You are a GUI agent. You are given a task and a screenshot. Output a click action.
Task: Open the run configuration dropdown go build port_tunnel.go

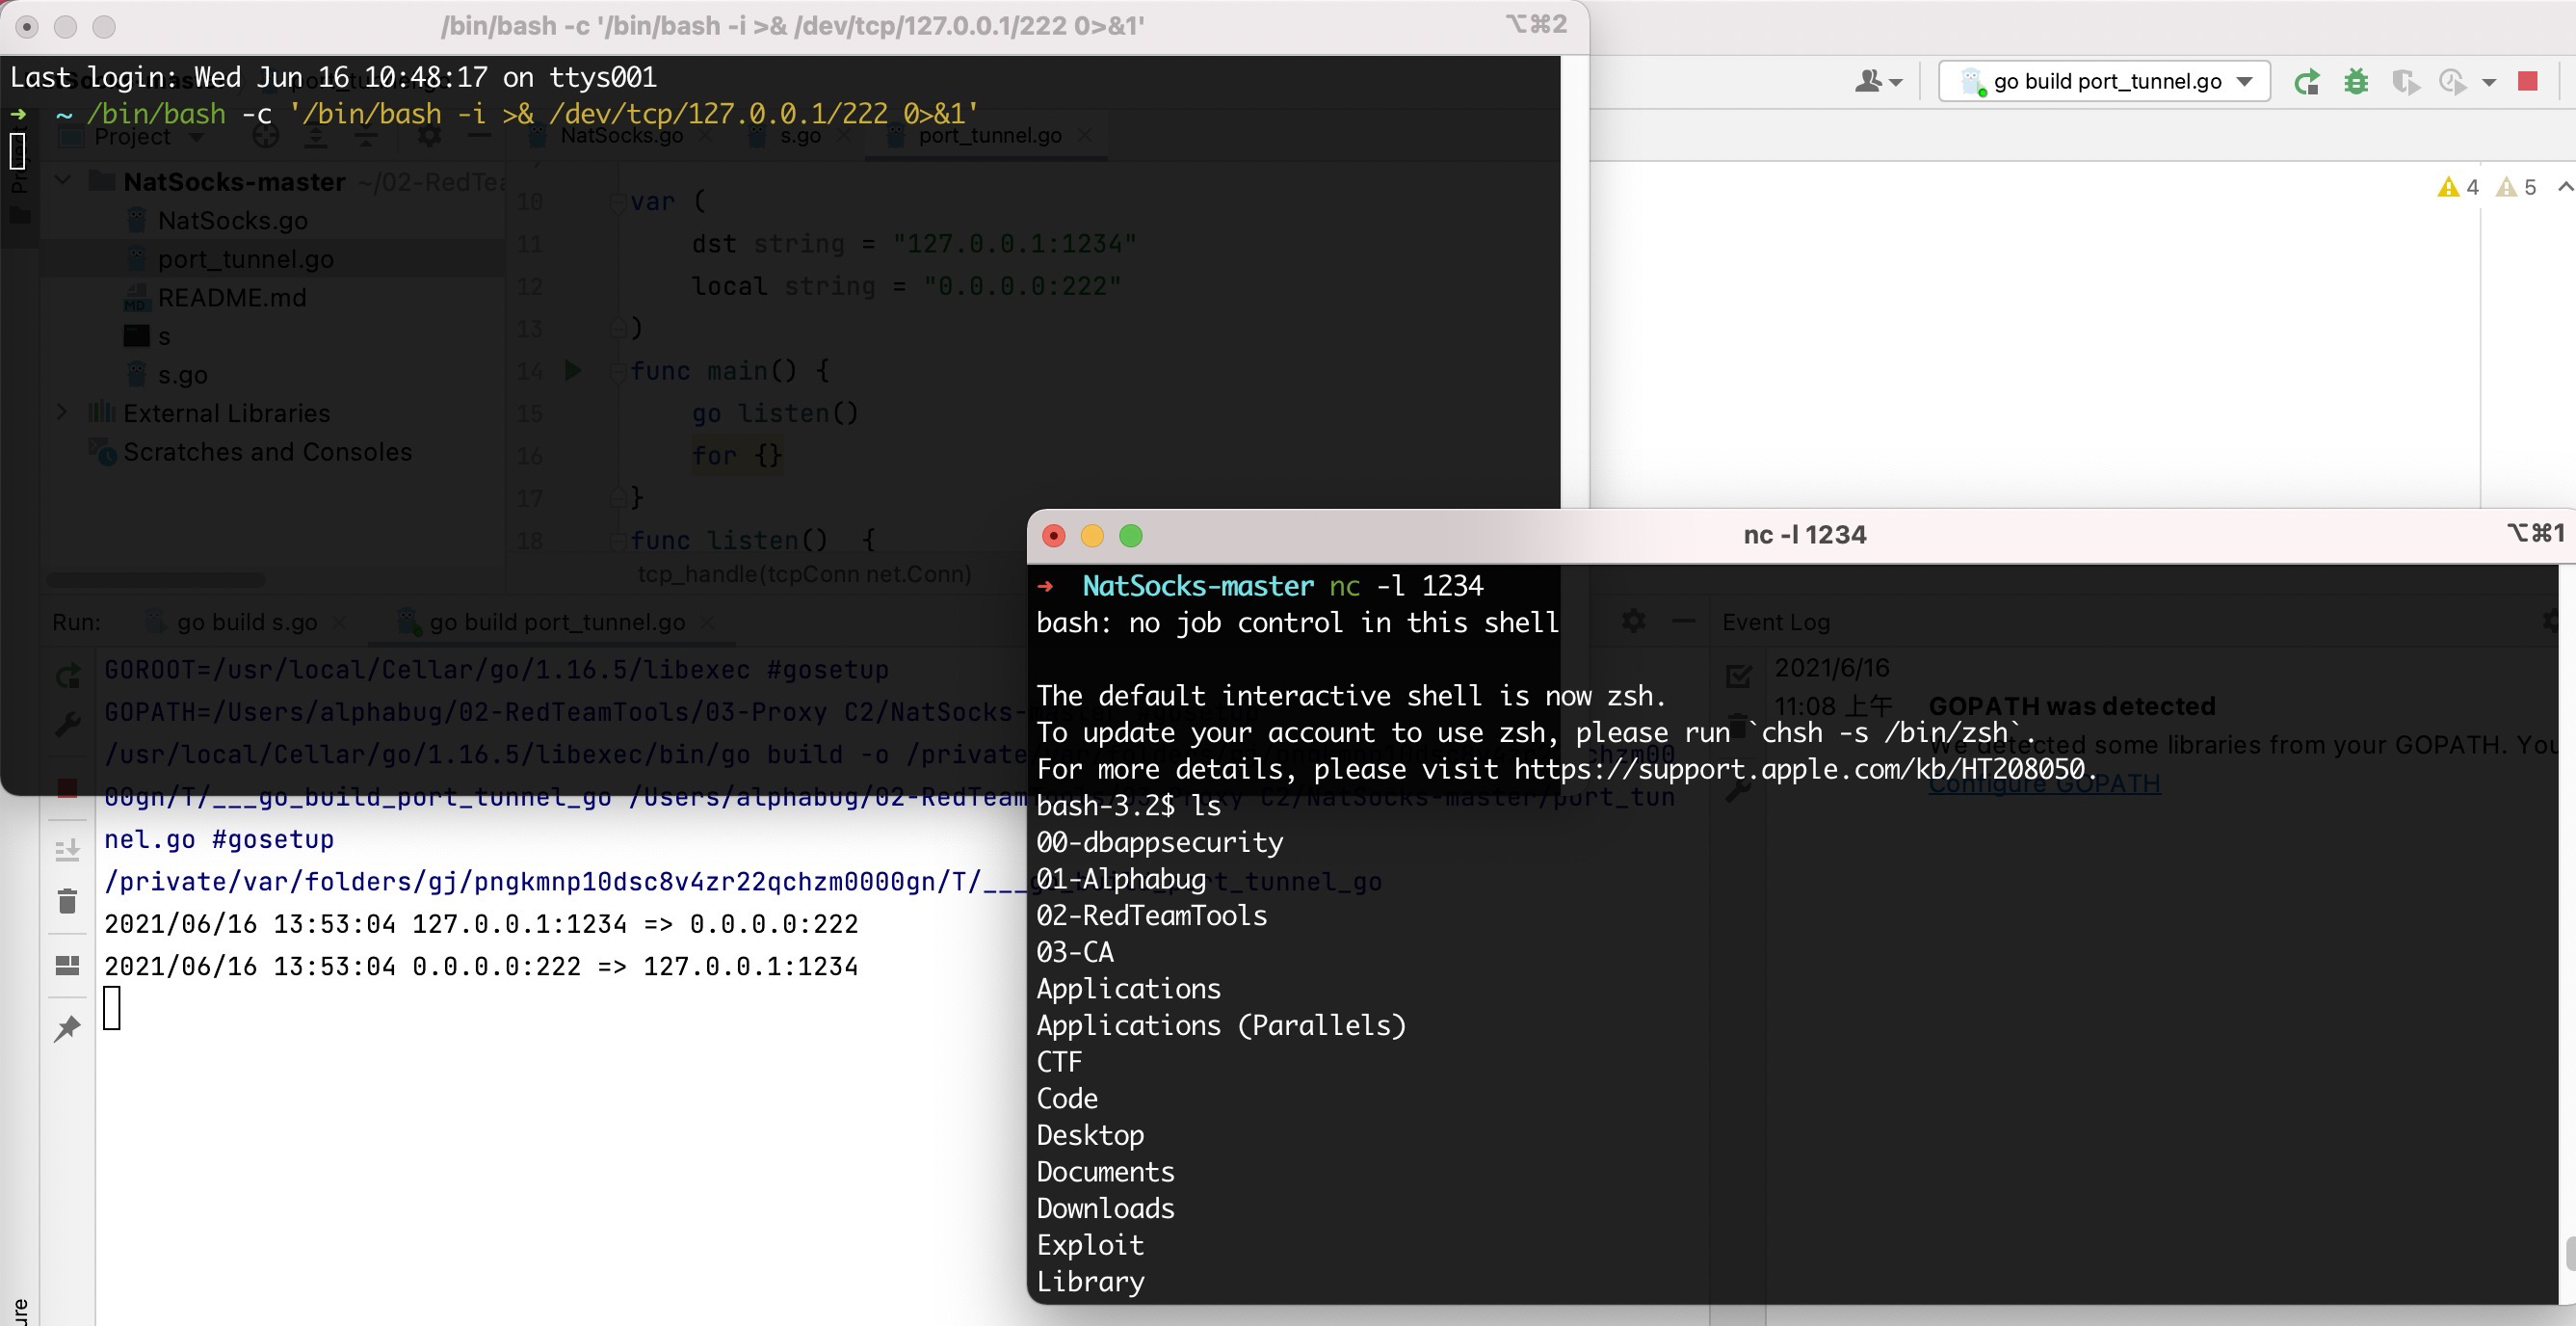click(x=2106, y=82)
